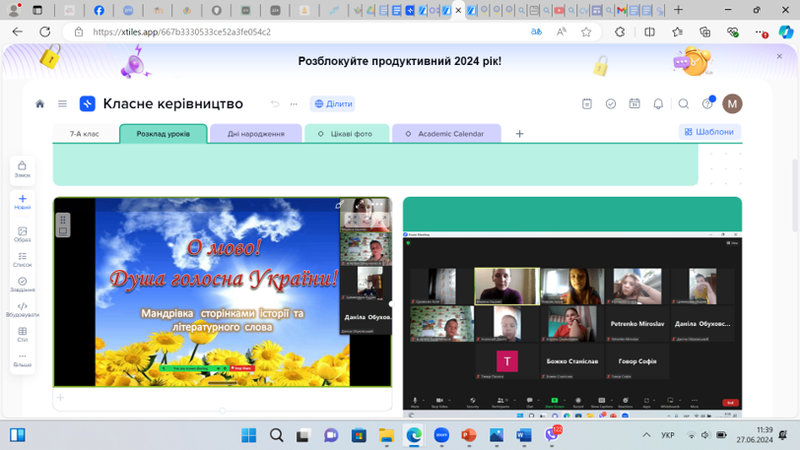The width and height of the screenshot is (800, 450).
Task: Open Browser essentials heart icon
Action: [x=733, y=32]
